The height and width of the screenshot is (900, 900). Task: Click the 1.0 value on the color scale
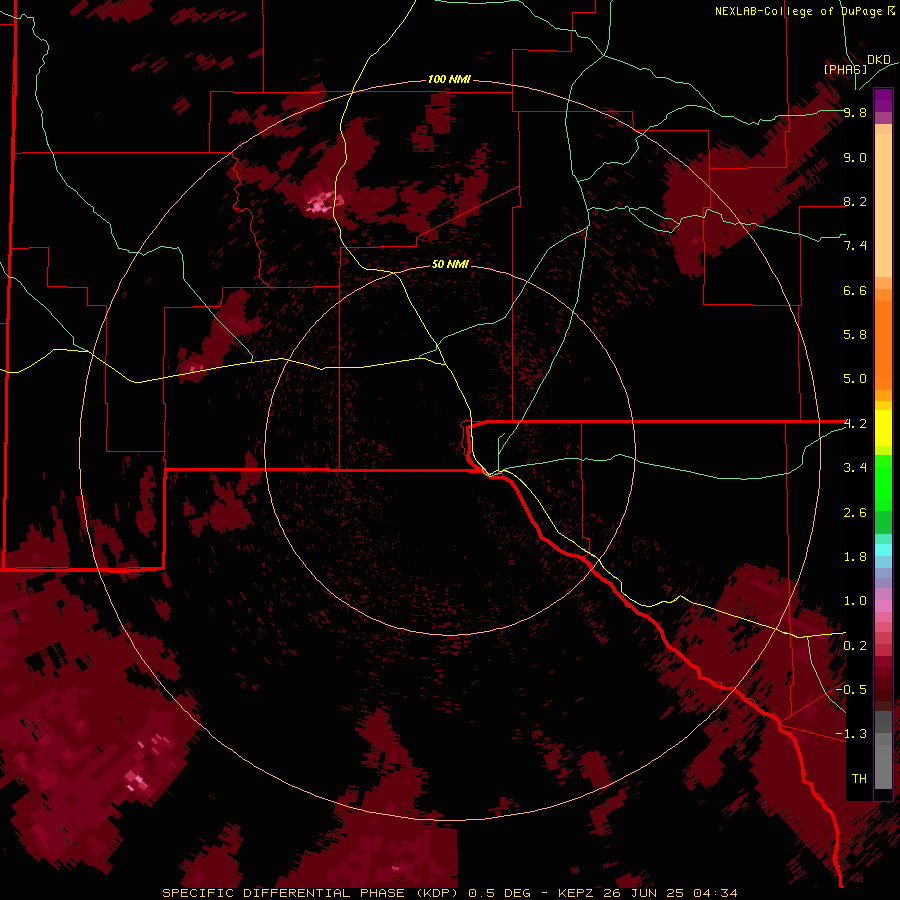point(855,601)
